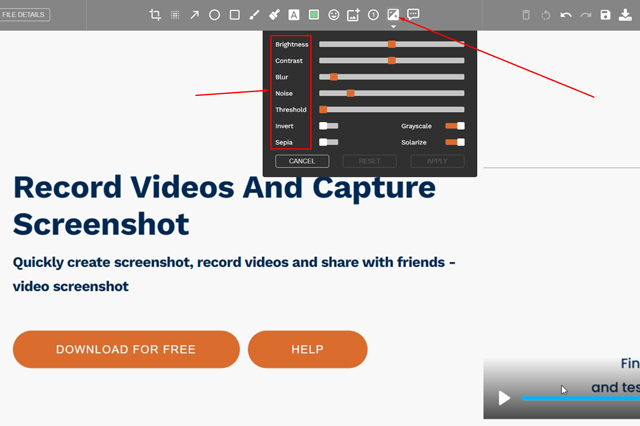
Task: Select the Text tool (A icon)
Action: point(294,15)
